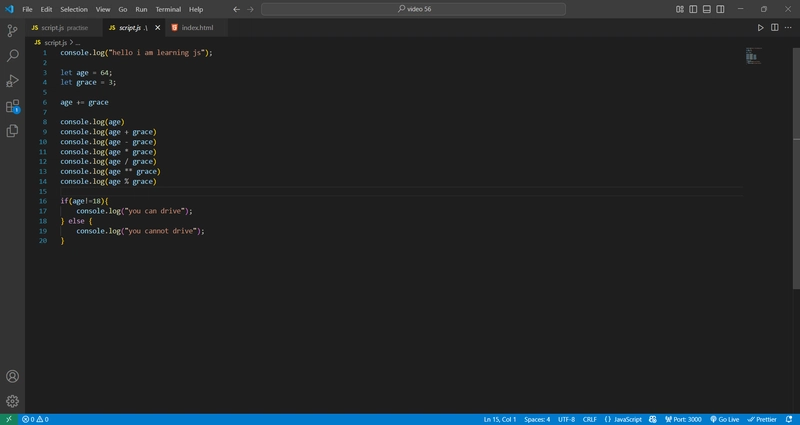The image size is (800, 425).
Task: Open the Go menu
Action: click(x=122, y=9)
